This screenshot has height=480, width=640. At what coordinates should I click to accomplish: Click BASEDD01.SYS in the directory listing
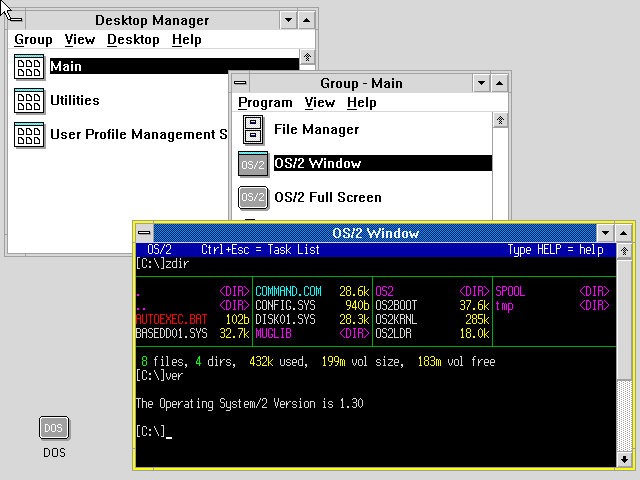pyautogui.click(x=171, y=333)
